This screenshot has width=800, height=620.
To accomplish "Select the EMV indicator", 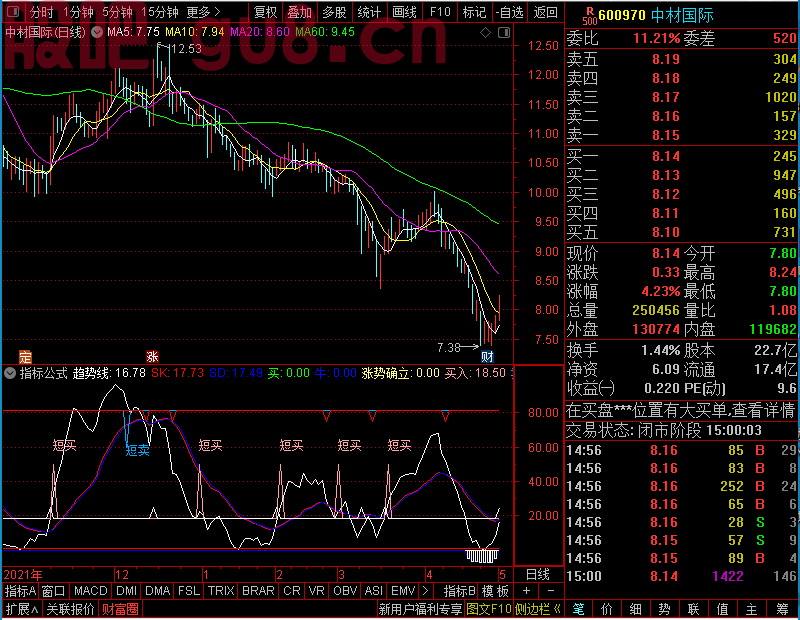I will click(403, 591).
